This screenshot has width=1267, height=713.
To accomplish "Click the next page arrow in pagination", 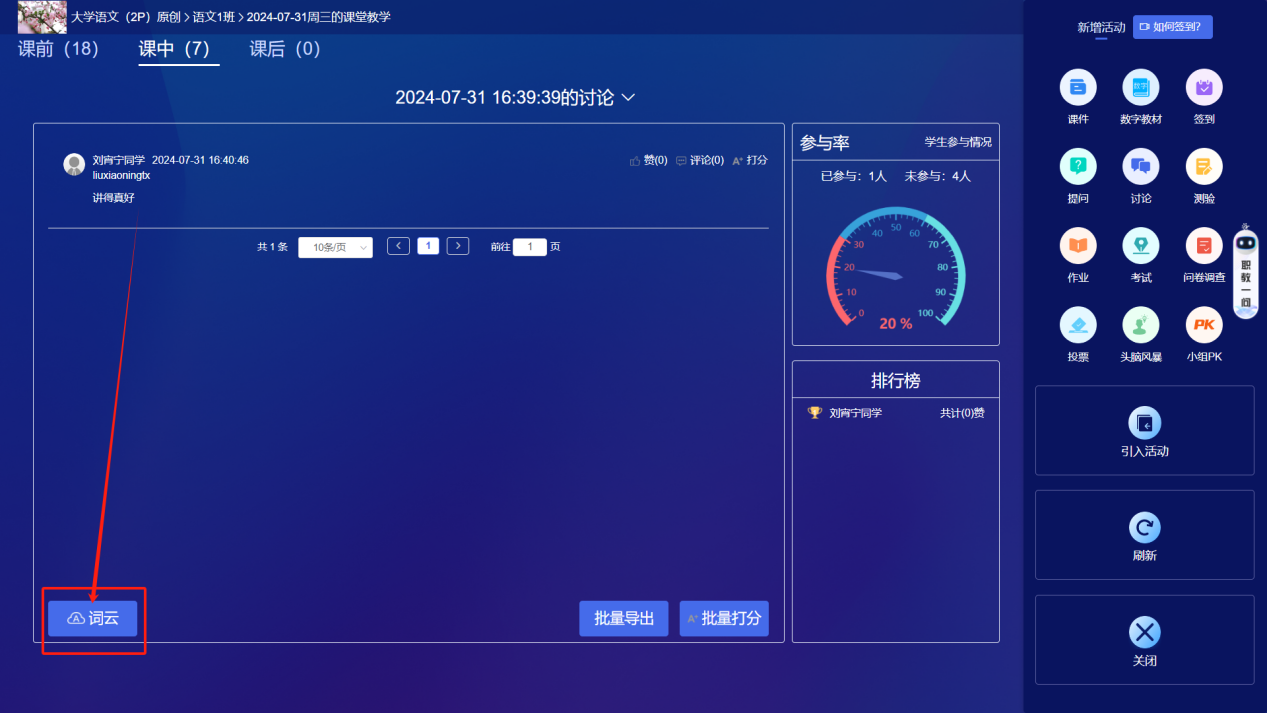I will (457, 245).
